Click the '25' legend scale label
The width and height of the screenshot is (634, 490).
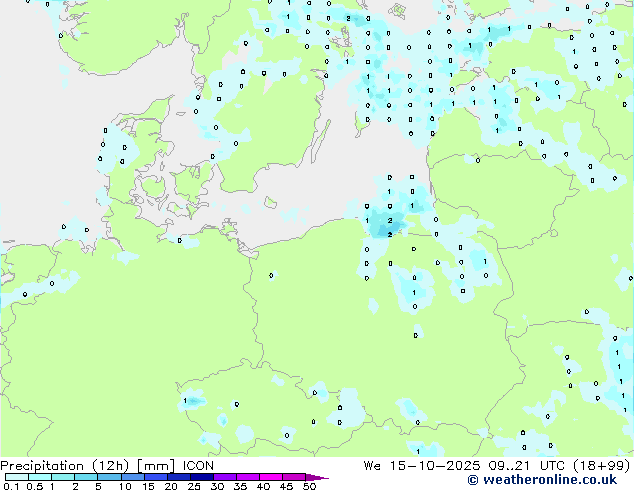194,486
